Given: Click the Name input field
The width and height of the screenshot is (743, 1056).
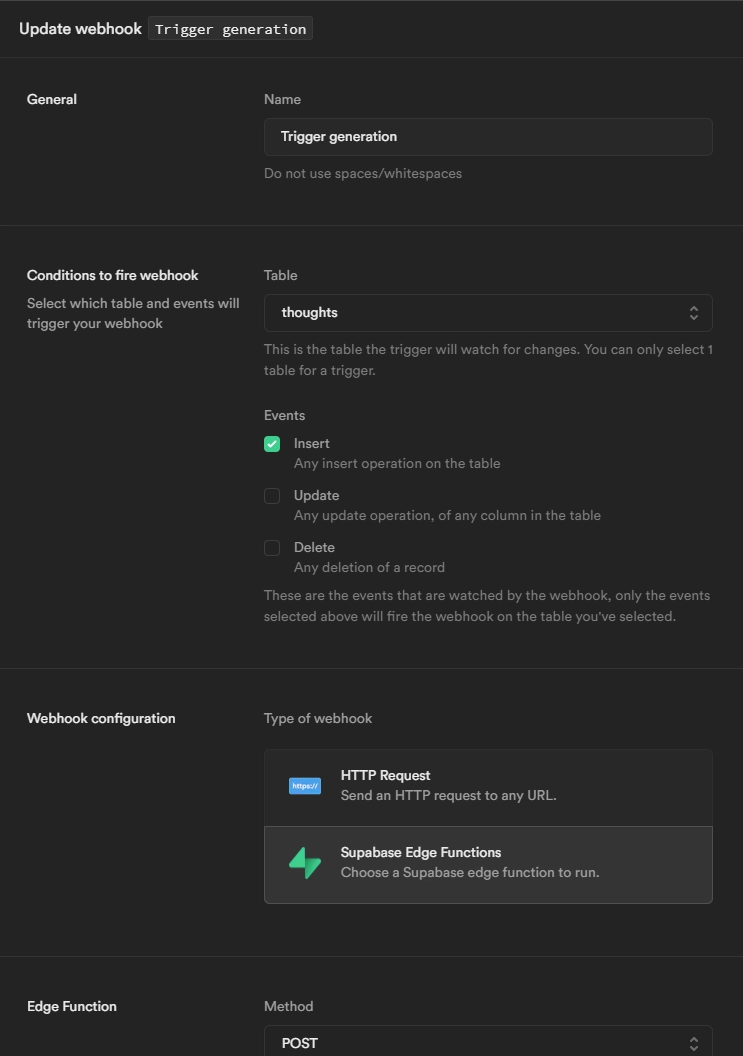Looking at the screenshot, I should pos(488,137).
